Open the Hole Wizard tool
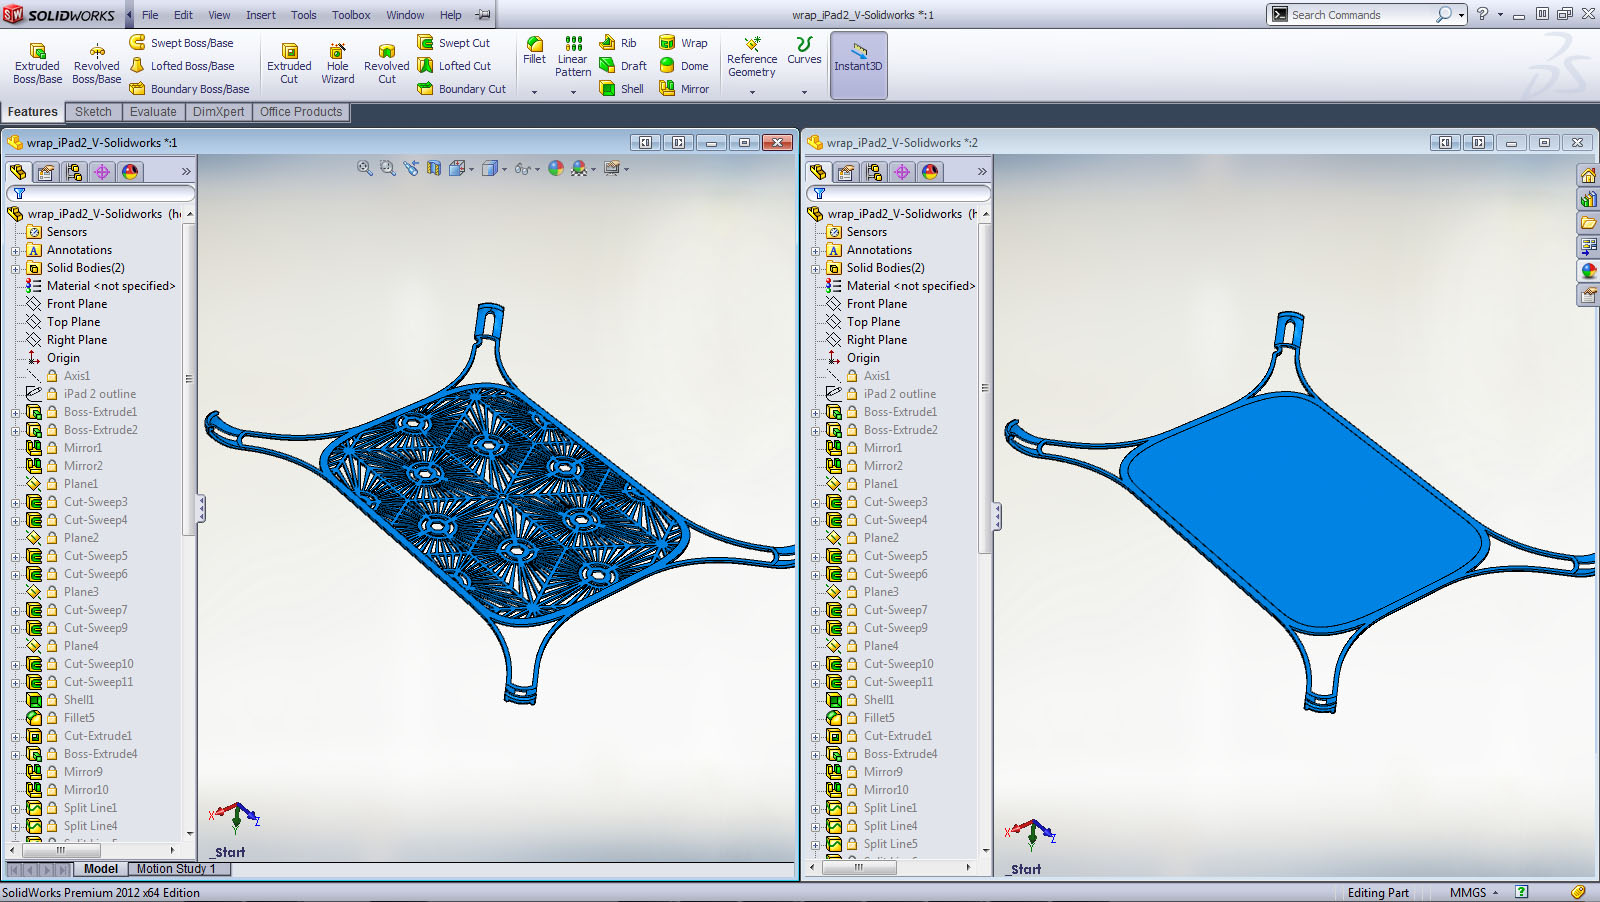The image size is (1600, 902). (337, 52)
